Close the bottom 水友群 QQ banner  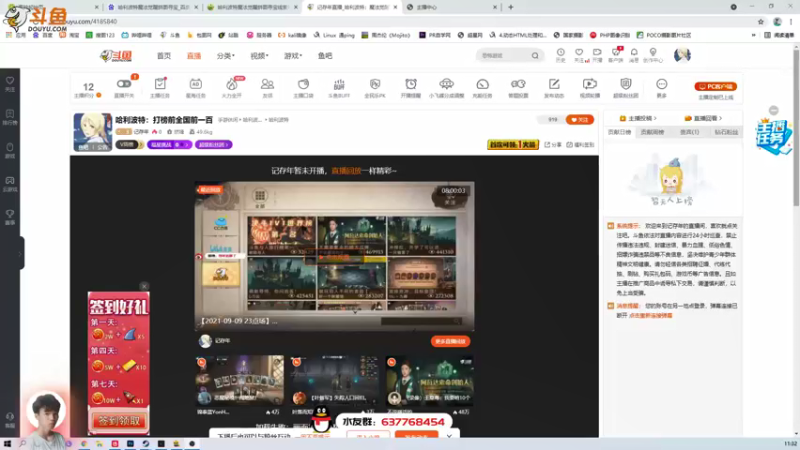point(449,437)
